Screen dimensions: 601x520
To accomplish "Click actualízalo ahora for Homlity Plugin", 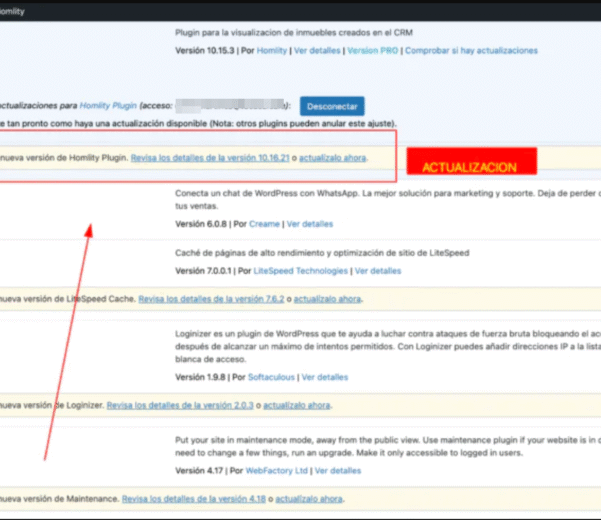I will coord(333,158).
